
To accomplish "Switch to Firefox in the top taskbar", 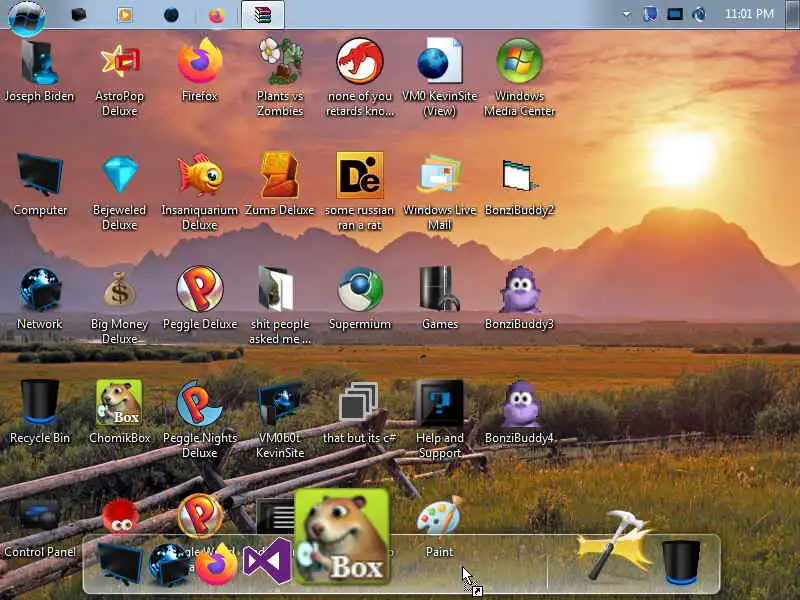I will (217, 15).
